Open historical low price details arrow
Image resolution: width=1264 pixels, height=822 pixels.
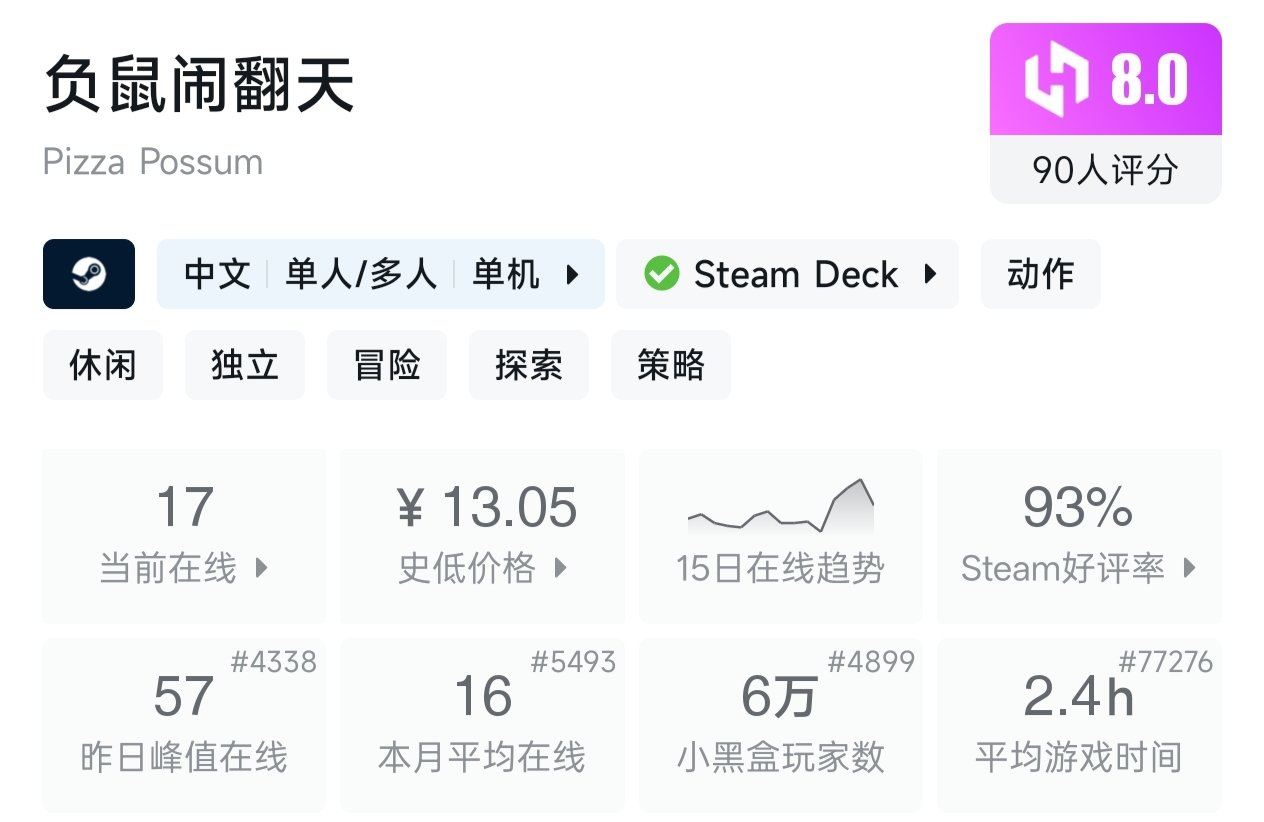560,568
